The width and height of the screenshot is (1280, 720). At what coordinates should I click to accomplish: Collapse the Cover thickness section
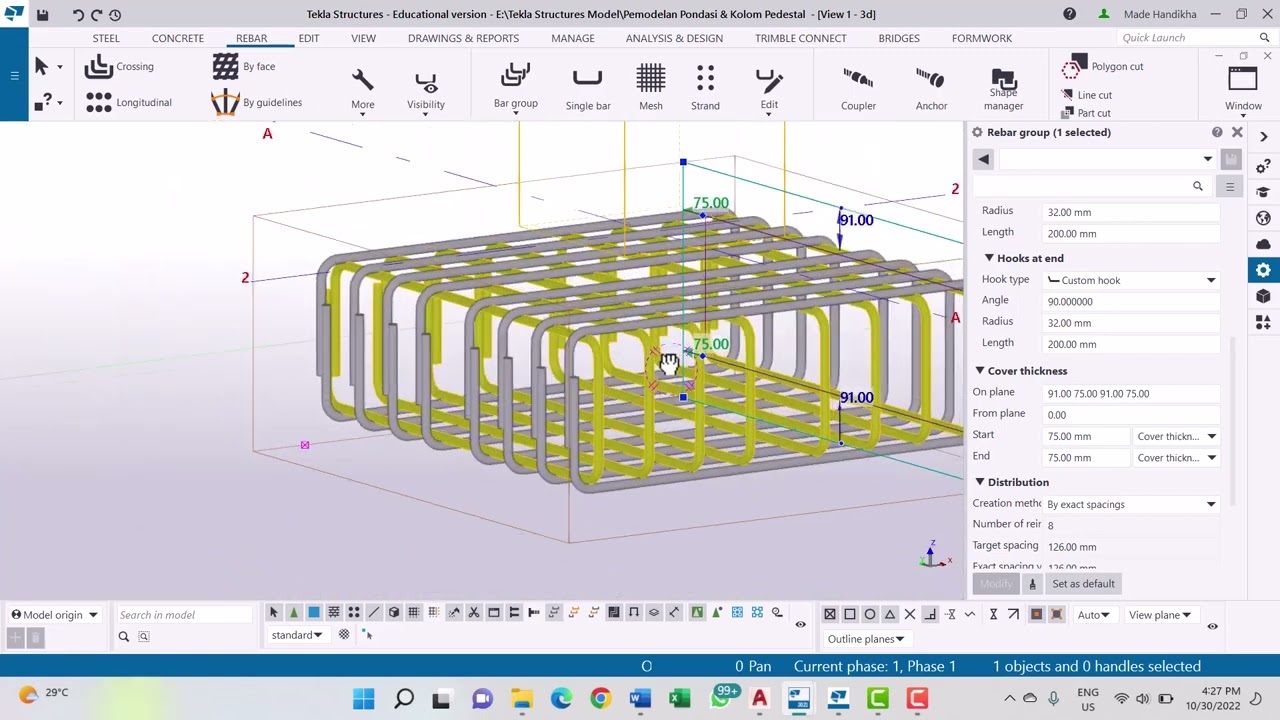[979, 371]
